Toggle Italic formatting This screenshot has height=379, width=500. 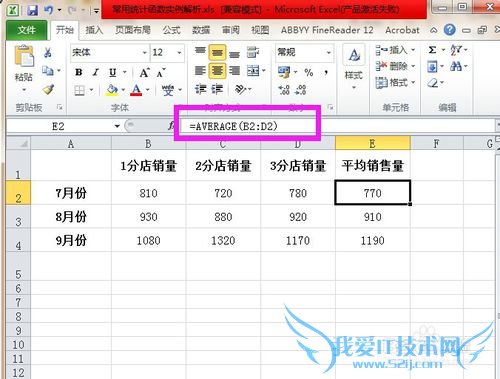96,72
